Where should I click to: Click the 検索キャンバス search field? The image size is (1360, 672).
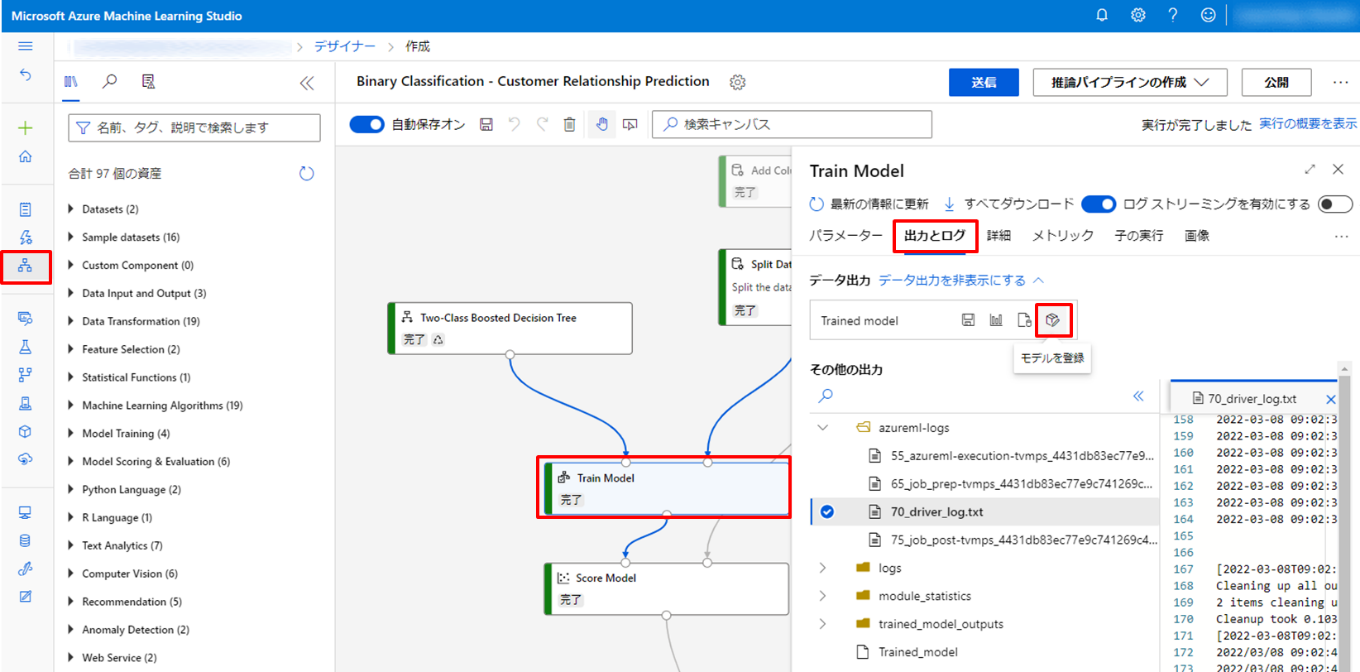click(792, 124)
